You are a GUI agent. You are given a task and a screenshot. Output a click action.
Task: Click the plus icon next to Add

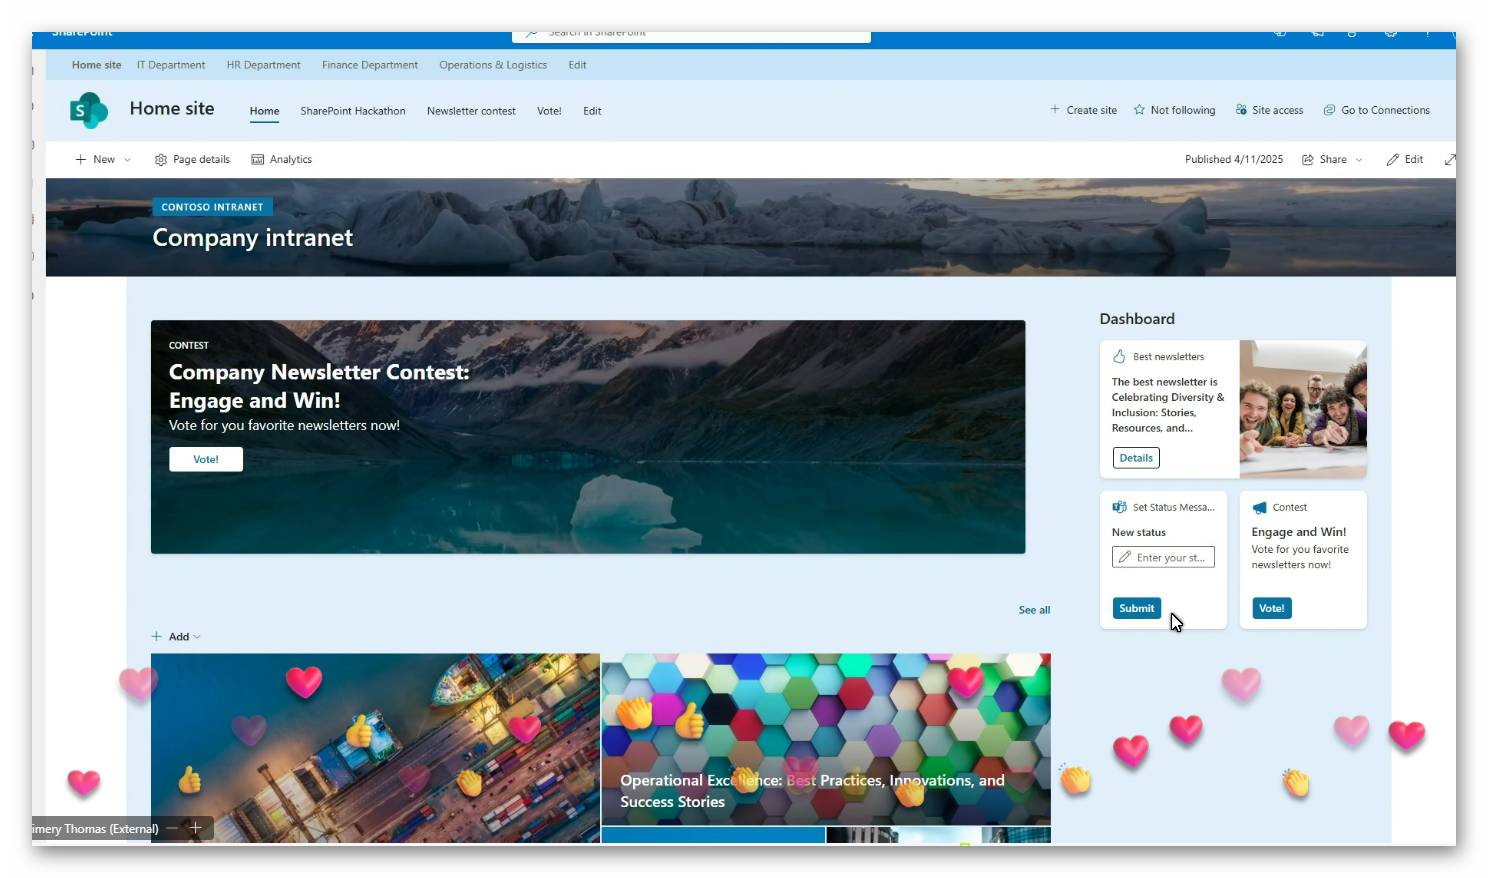click(156, 636)
